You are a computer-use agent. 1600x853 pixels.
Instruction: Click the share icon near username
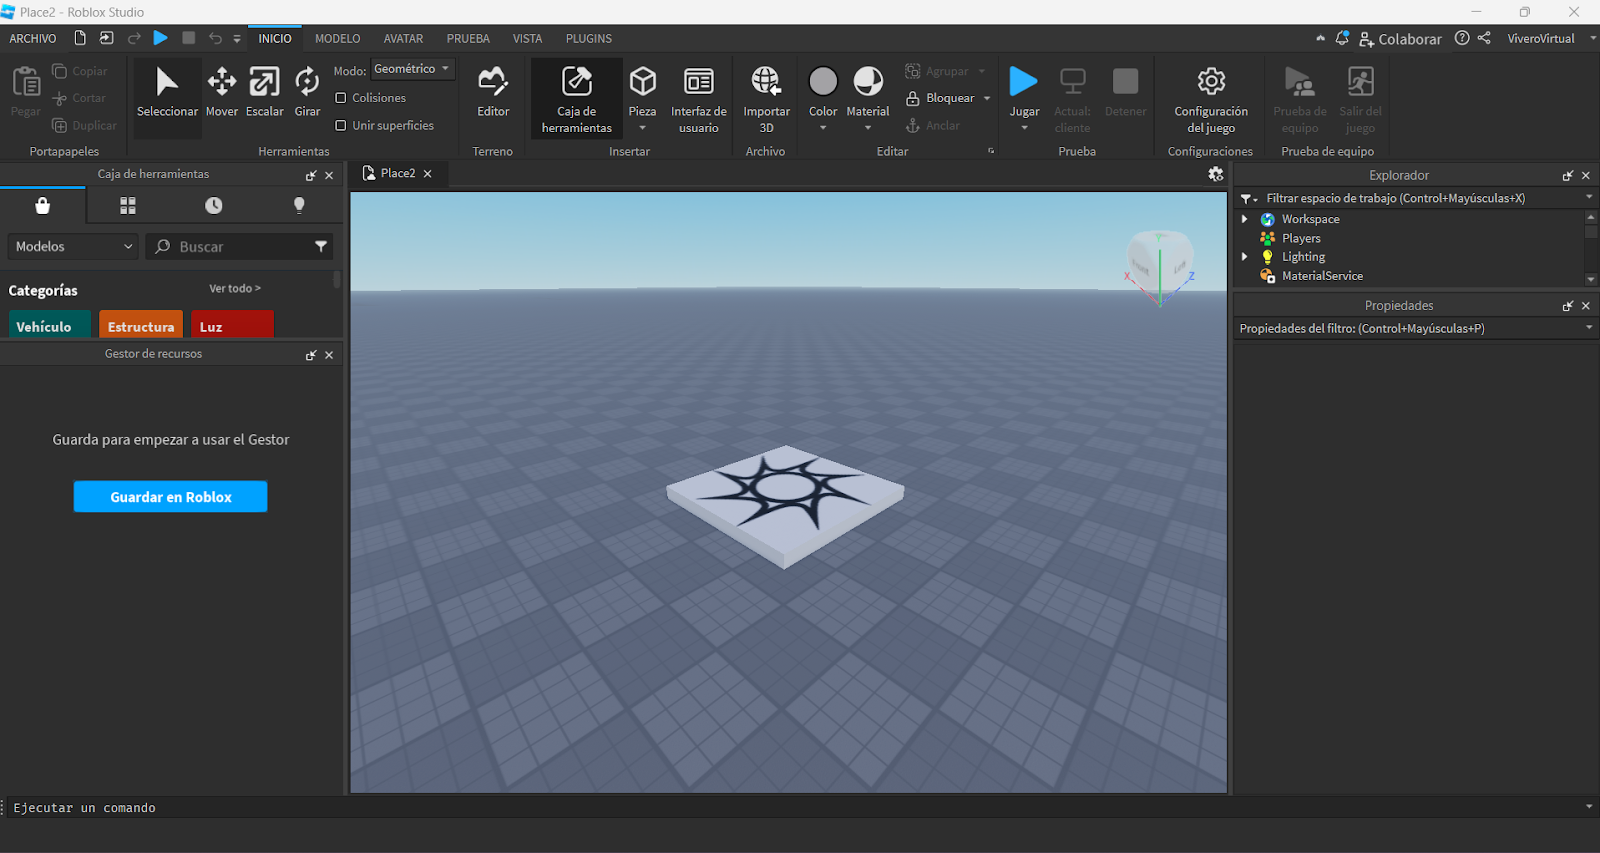tap(1485, 38)
